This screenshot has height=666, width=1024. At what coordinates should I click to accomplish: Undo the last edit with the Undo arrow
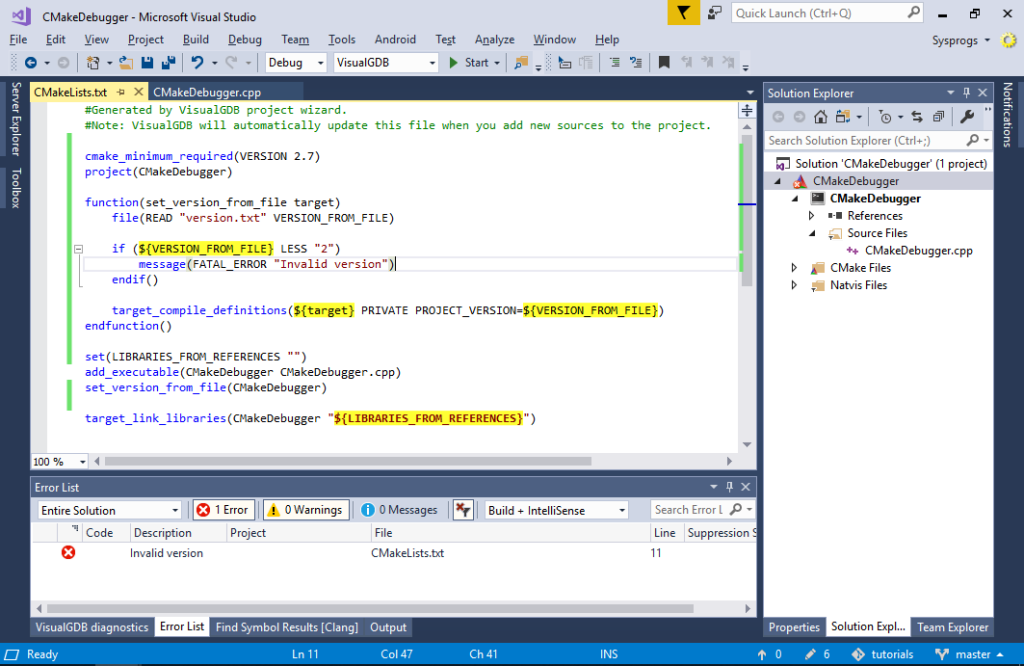197,63
